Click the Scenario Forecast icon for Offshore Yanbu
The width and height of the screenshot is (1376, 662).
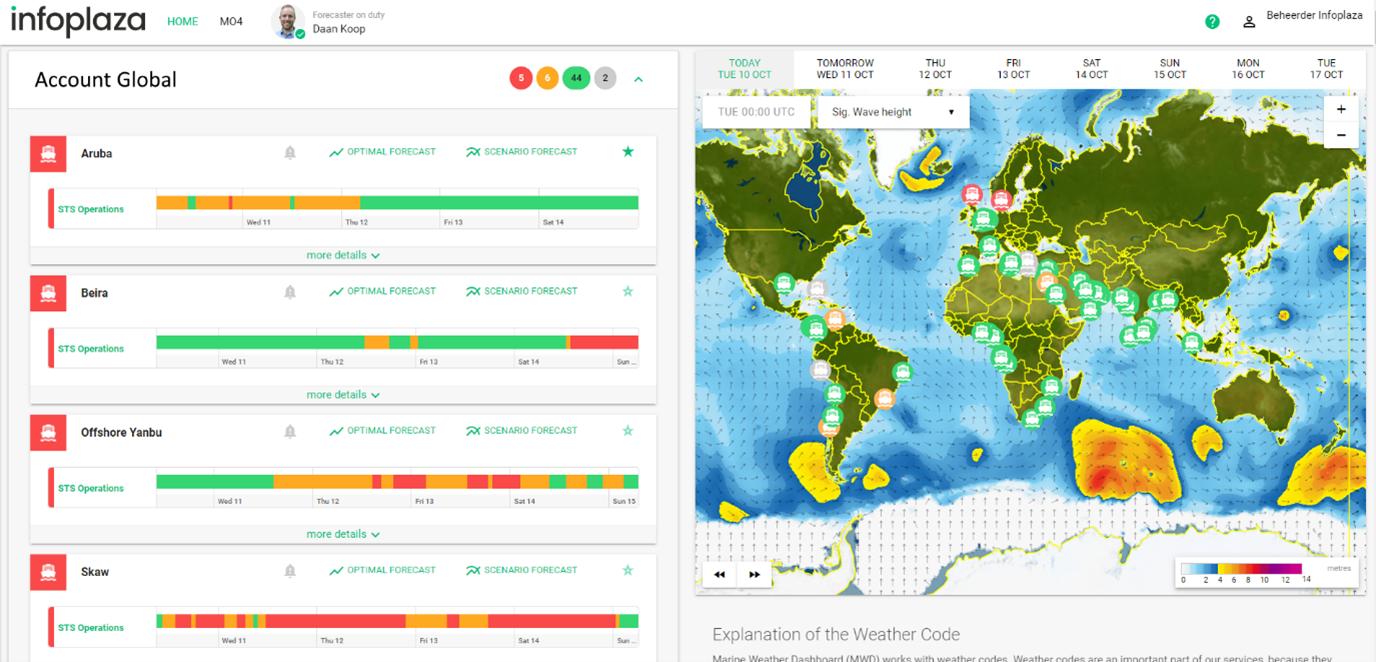click(473, 431)
